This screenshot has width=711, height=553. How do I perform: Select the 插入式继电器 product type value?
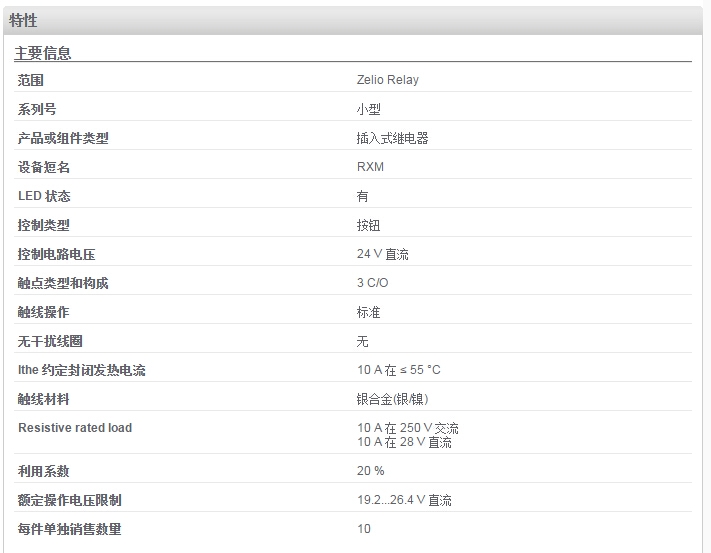click(393, 138)
